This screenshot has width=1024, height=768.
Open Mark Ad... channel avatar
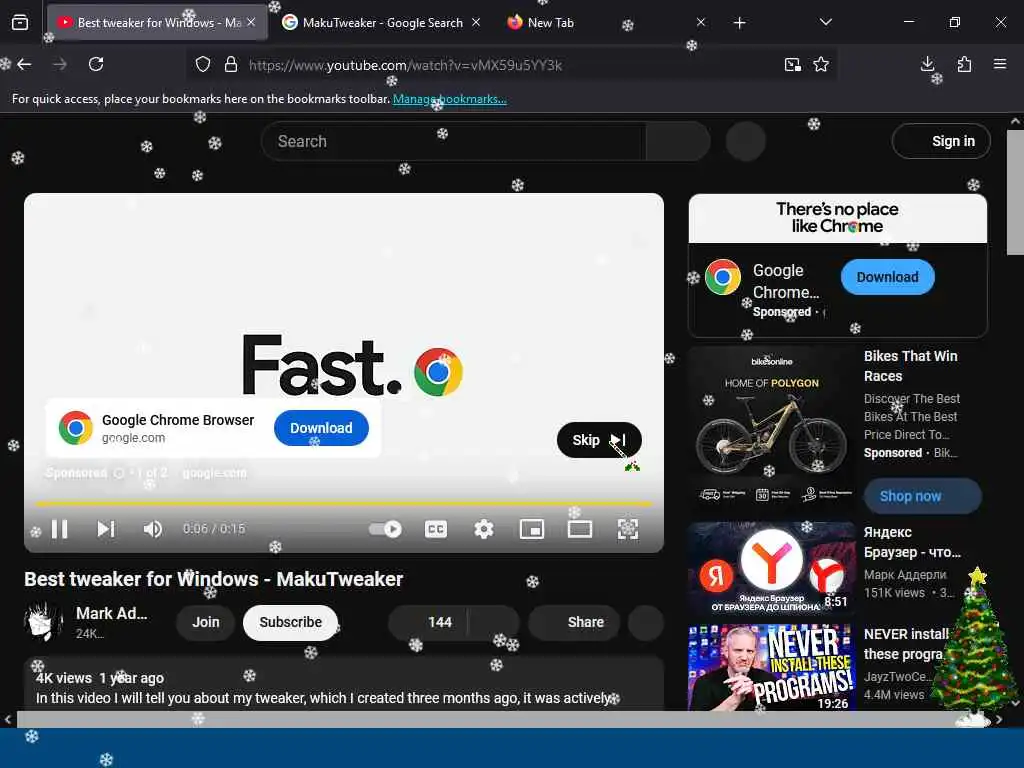click(43, 621)
